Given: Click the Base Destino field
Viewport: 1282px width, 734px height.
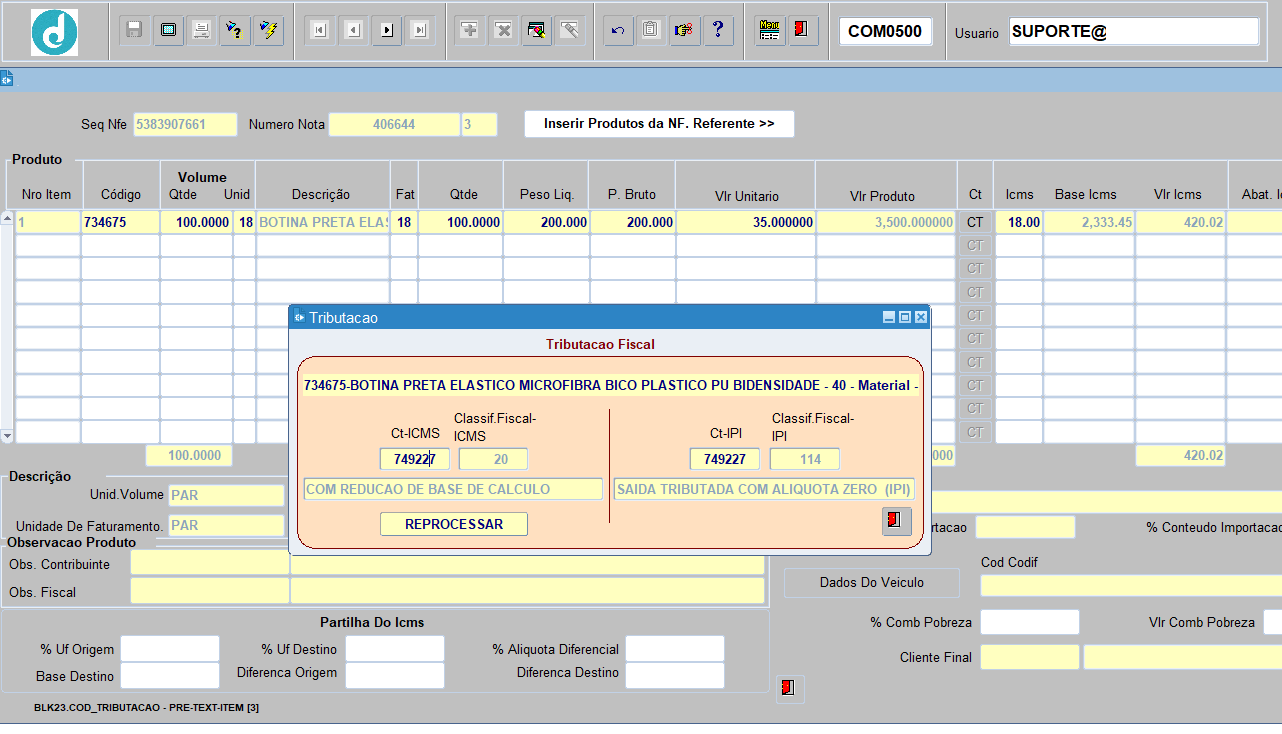Looking at the screenshot, I should pos(170,675).
